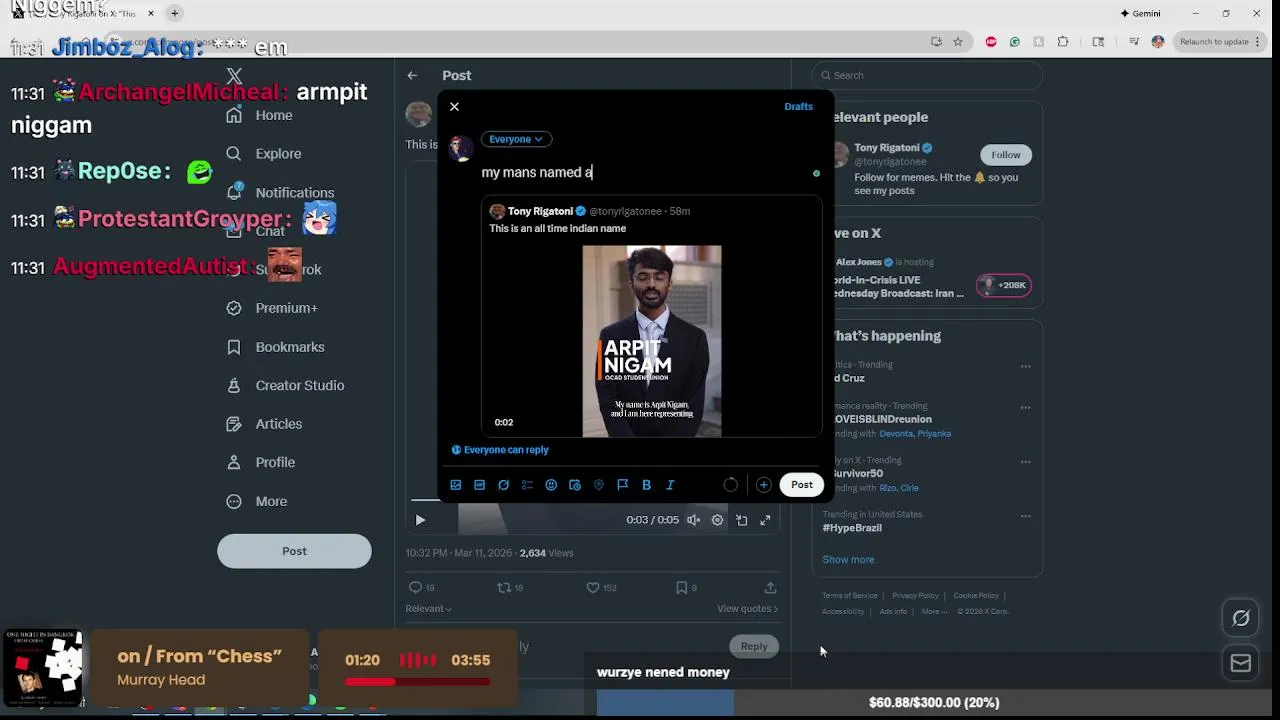Open browser Extensions puzzle icon
Viewport: 1280px width, 720px height.
click(1063, 42)
